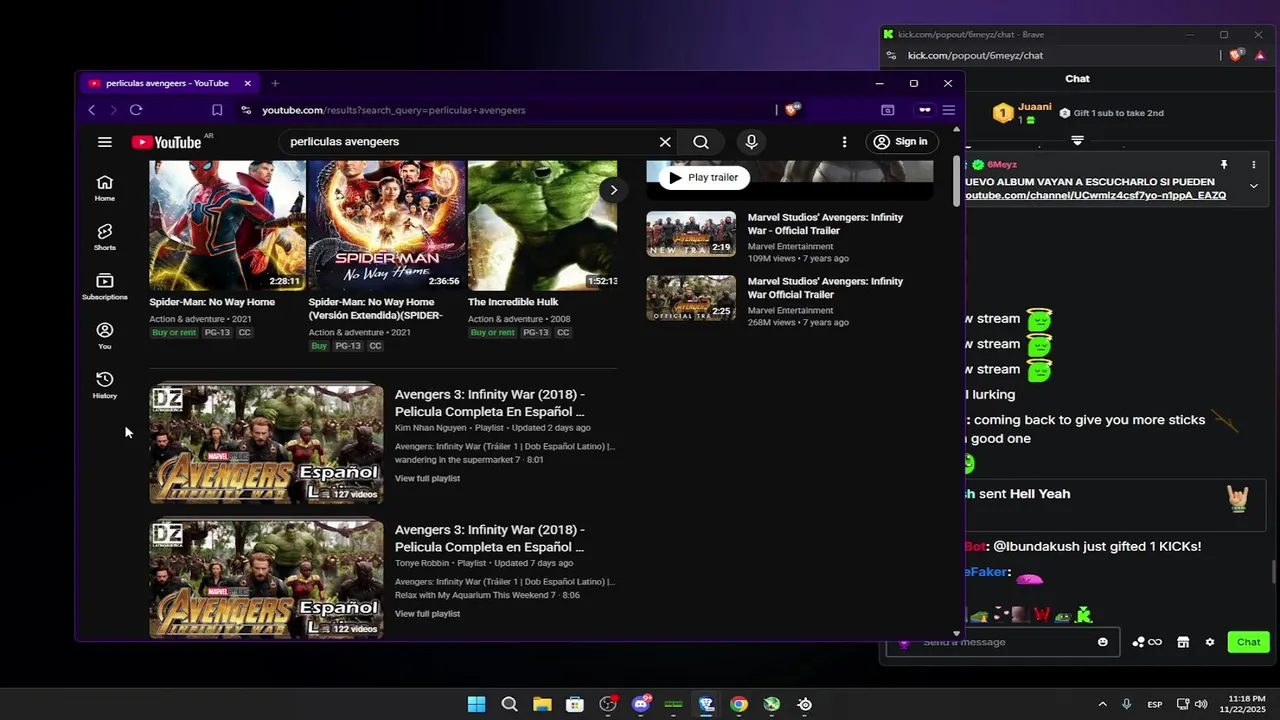Screen dimensions: 1280x720
Task: Open YouTube settings three-dot menu
Action: [844, 142]
